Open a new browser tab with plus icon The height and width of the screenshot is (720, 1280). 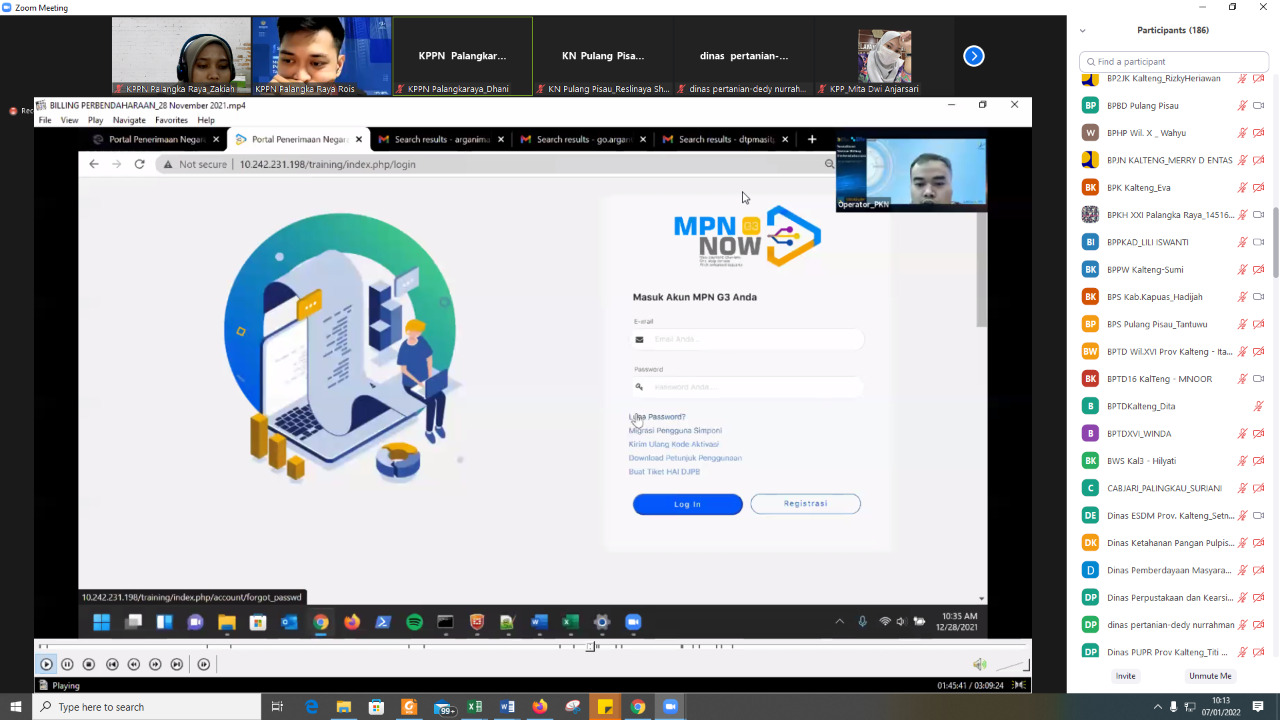812,140
